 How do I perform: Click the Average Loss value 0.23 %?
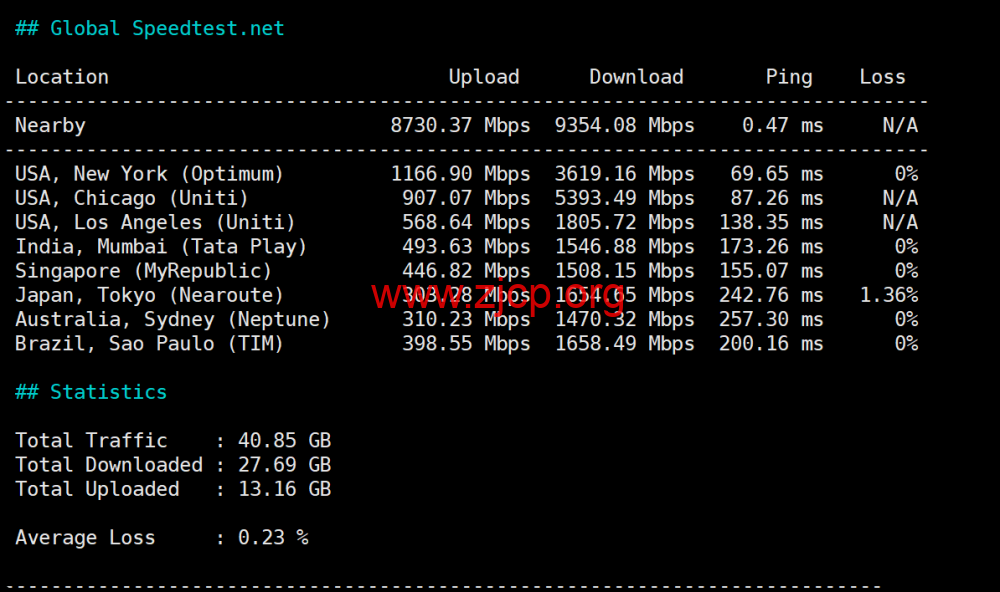[273, 538]
